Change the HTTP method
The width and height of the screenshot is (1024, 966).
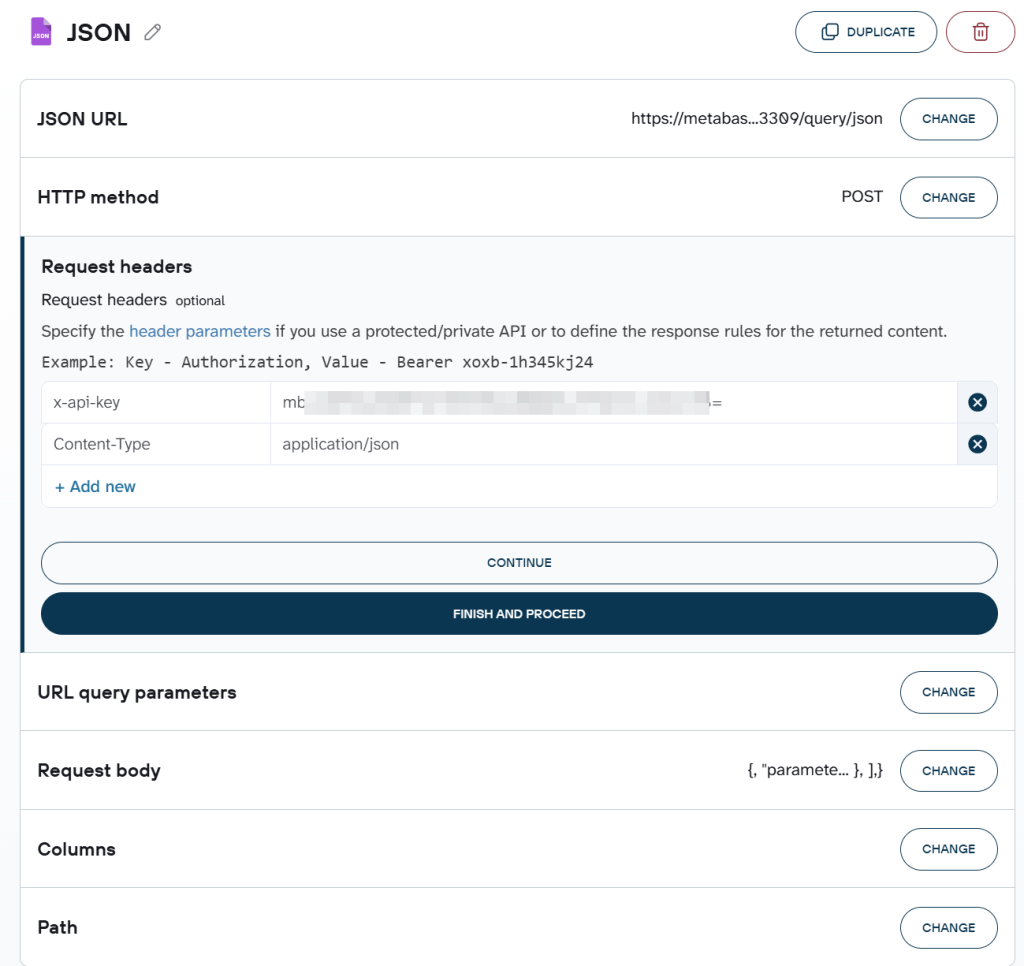(948, 197)
